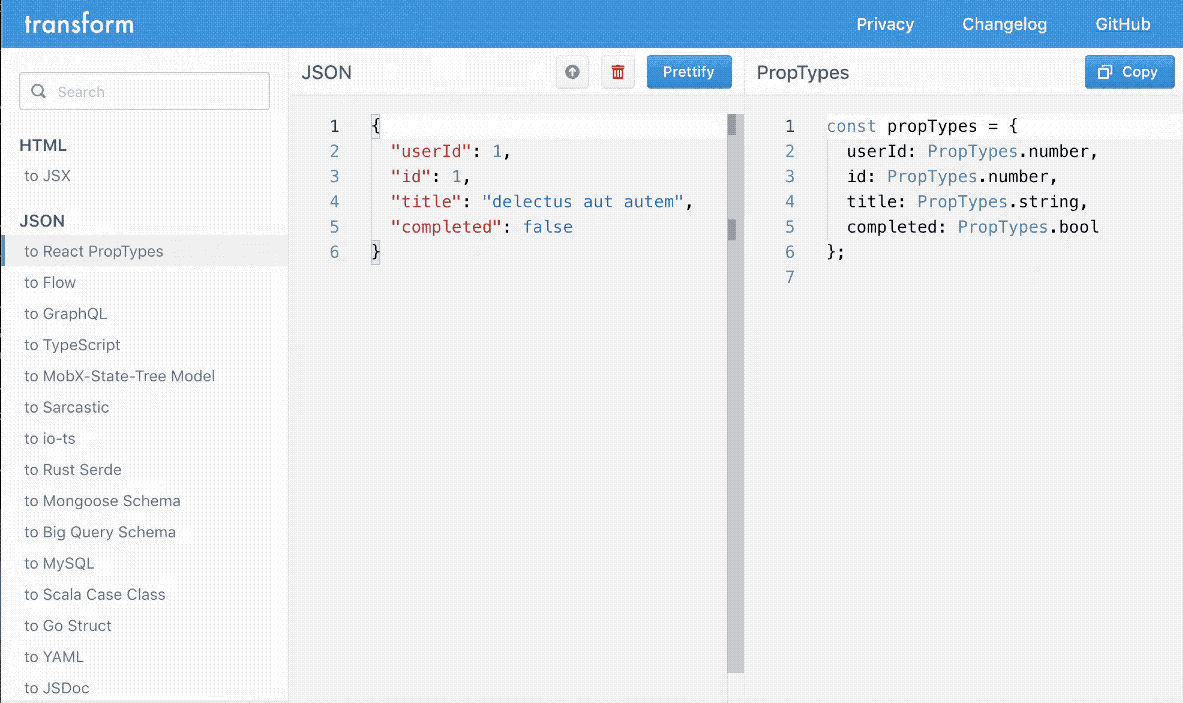Select the 'to TypeScript' converter
This screenshot has width=1183, height=703.
click(69, 344)
